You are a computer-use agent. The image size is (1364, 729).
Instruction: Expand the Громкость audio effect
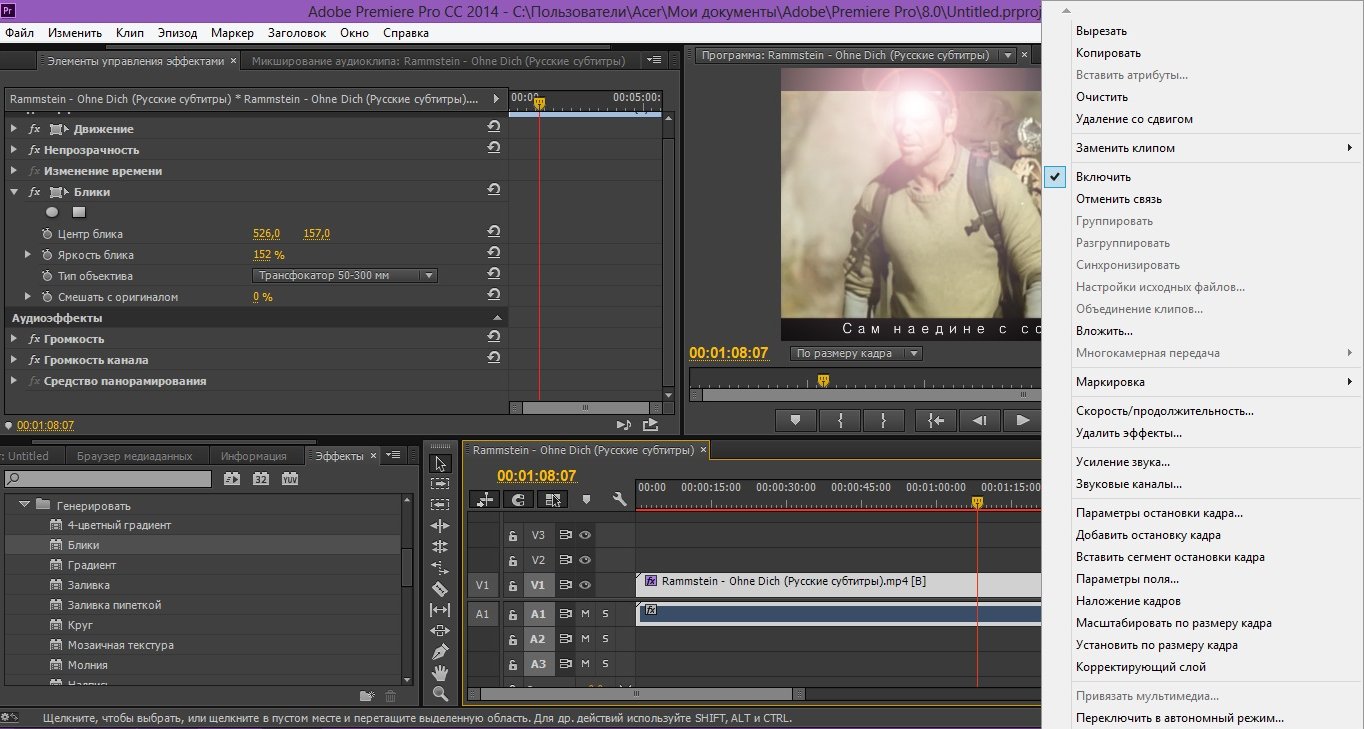[x=14, y=338]
